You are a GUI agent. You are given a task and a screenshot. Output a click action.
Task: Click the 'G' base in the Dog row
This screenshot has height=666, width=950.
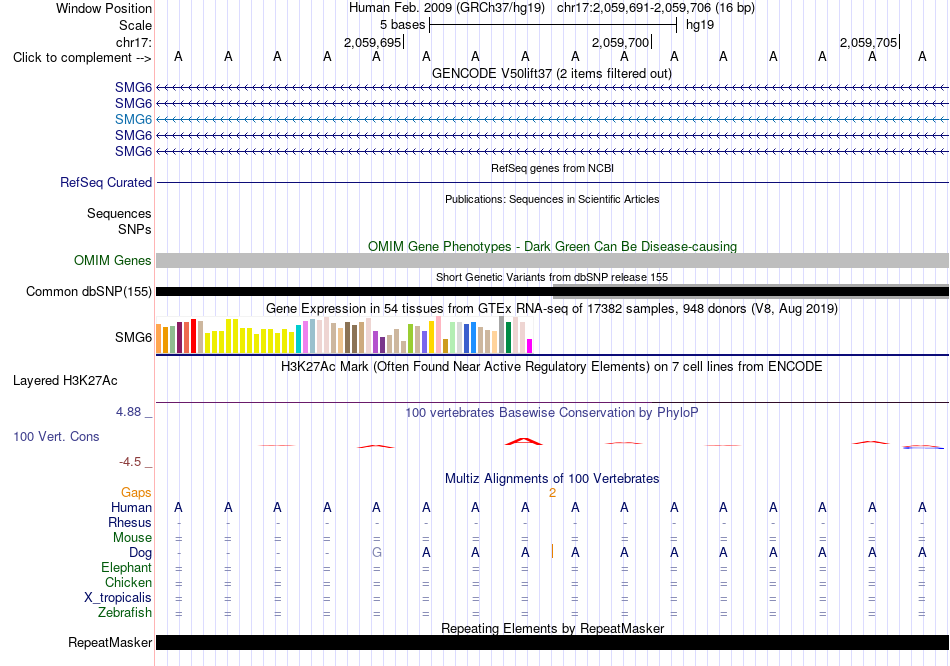[376, 552]
